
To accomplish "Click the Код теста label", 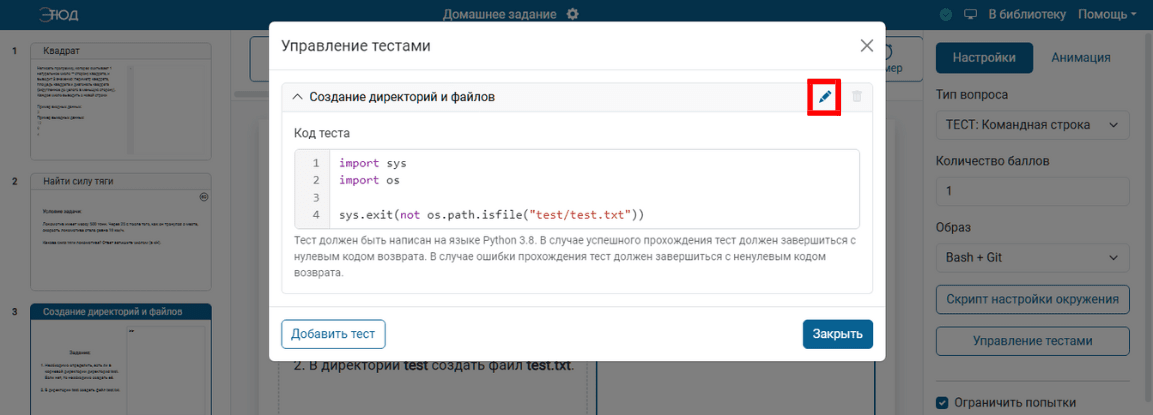I will [x=322, y=133].
